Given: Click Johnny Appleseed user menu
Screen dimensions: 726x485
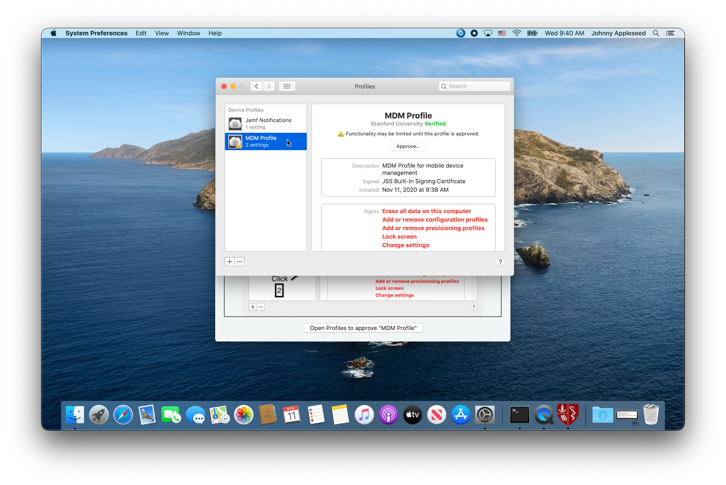Looking at the screenshot, I should point(618,33).
